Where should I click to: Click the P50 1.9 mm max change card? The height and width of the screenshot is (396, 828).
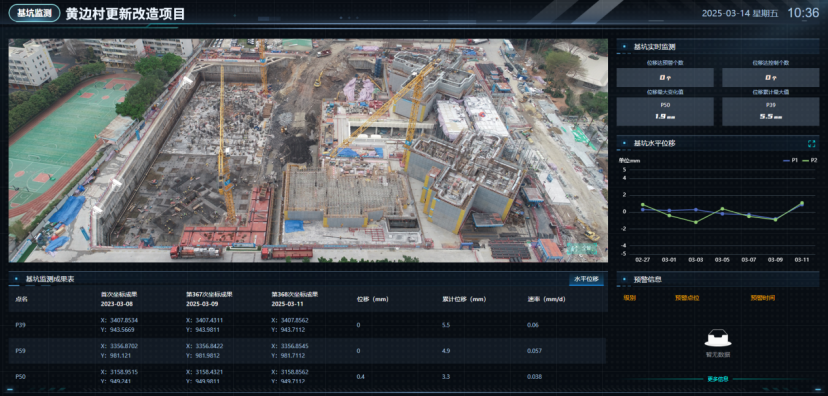click(x=665, y=111)
